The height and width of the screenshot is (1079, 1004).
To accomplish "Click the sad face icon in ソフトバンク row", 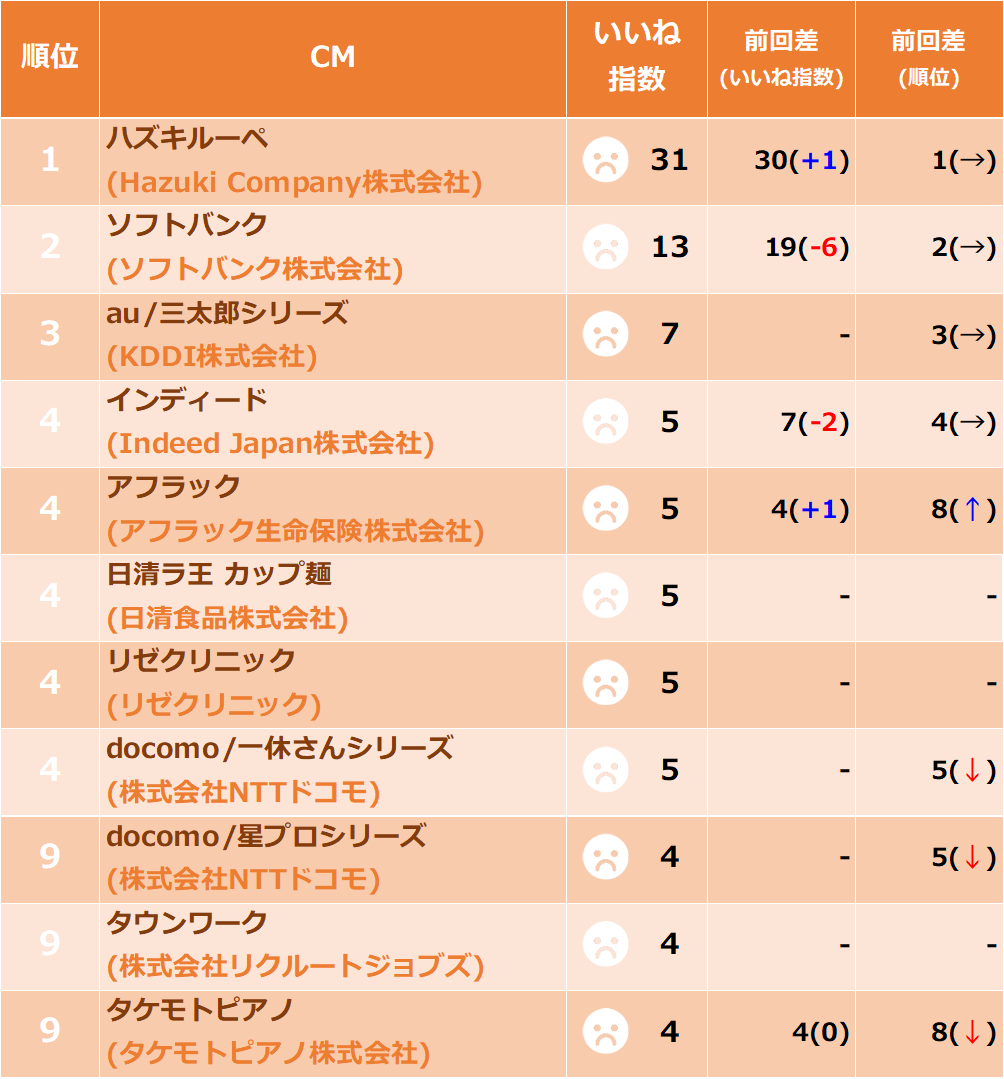I will tap(606, 247).
